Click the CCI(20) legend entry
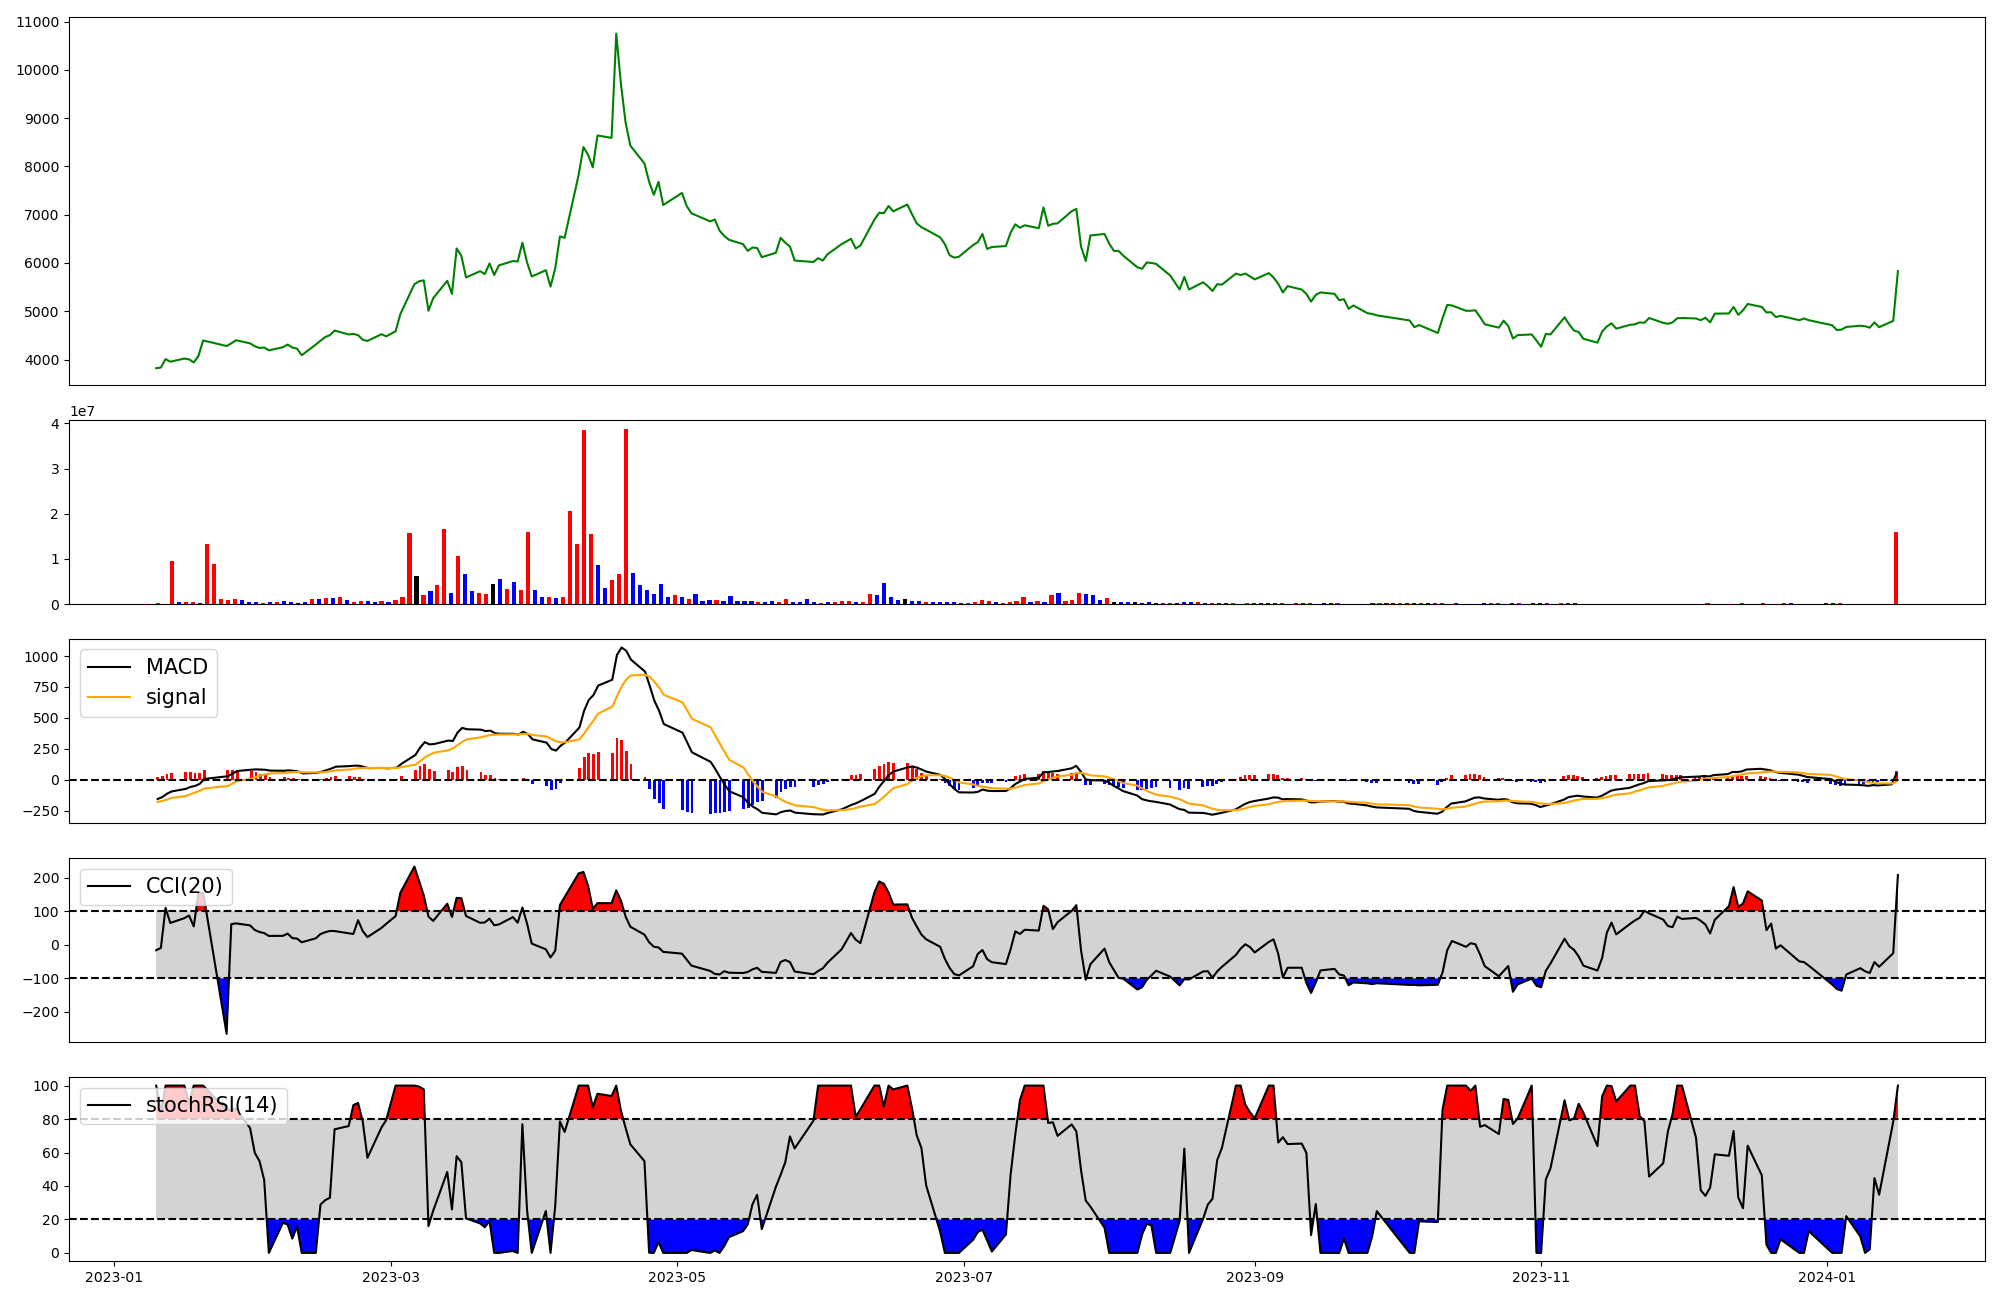Screen dimensions: 2000x1300 pyautogui.click(x=184, y=886)
